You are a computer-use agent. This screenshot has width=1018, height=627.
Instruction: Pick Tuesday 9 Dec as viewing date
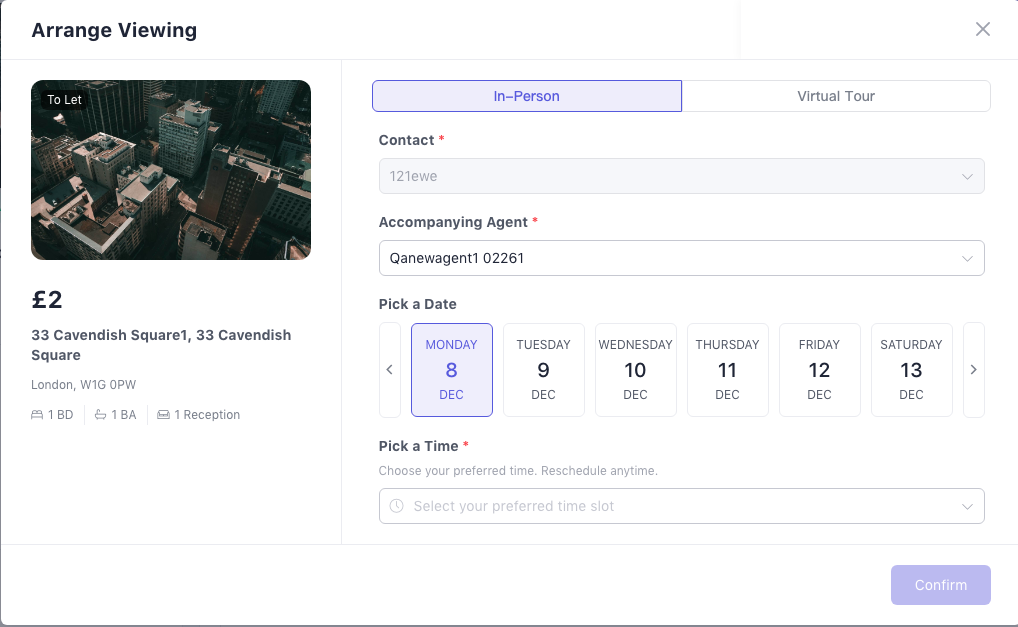543,369
